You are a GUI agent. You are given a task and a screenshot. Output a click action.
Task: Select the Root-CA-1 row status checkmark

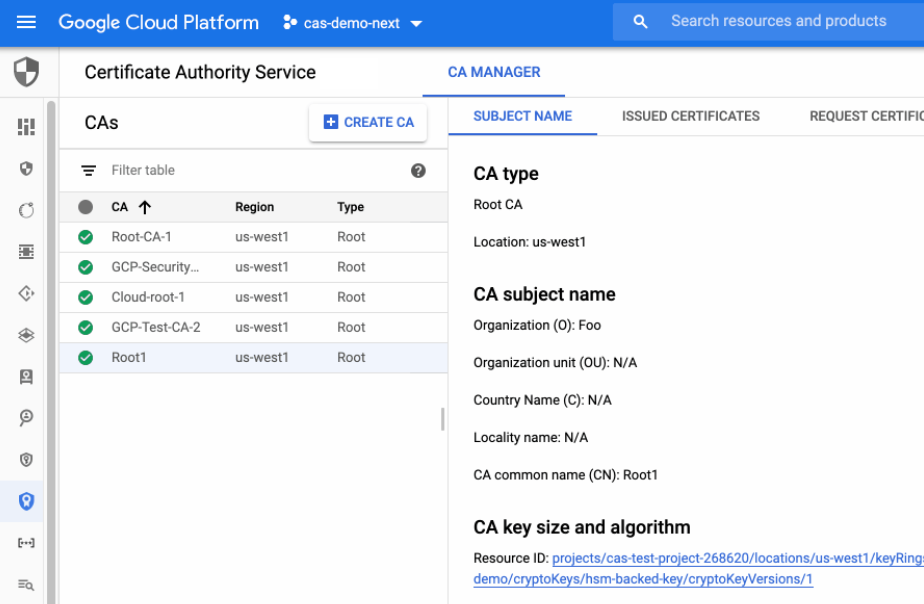tap(85, 237)
